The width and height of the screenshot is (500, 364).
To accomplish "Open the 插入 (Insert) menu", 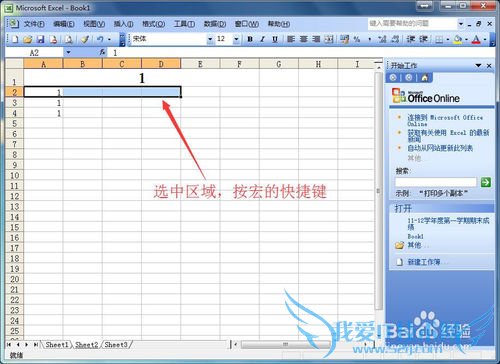I will (x=123, y=24).
